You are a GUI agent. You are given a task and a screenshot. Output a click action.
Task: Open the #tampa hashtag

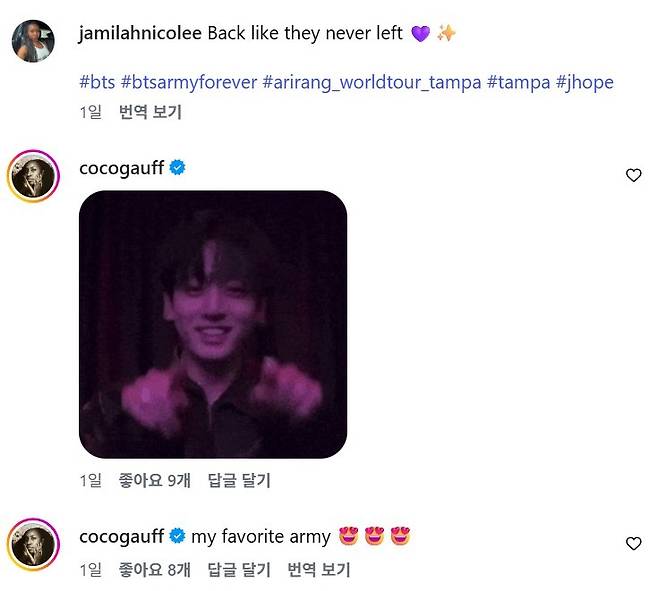pyautogui.click(x=518, y=82)
